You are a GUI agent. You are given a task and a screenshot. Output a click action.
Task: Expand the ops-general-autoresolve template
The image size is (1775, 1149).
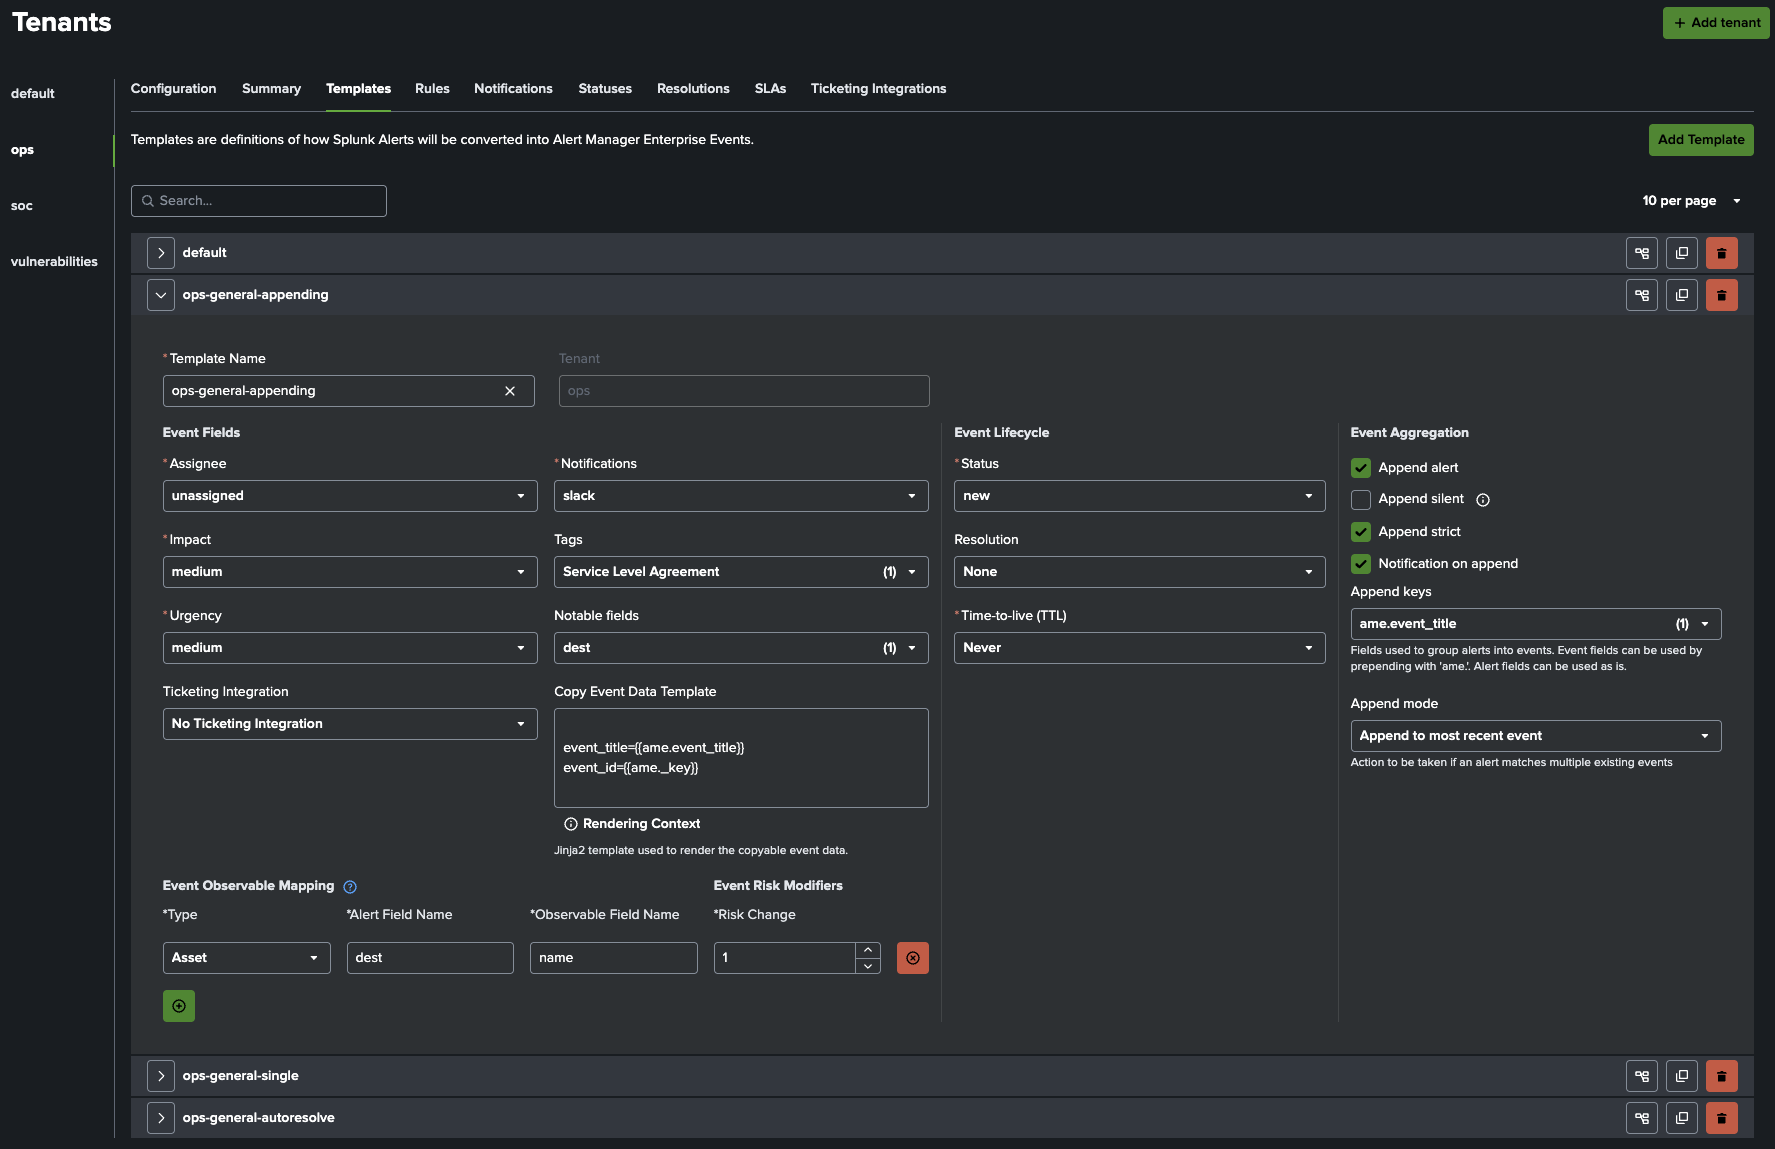tap(160, 1117)
